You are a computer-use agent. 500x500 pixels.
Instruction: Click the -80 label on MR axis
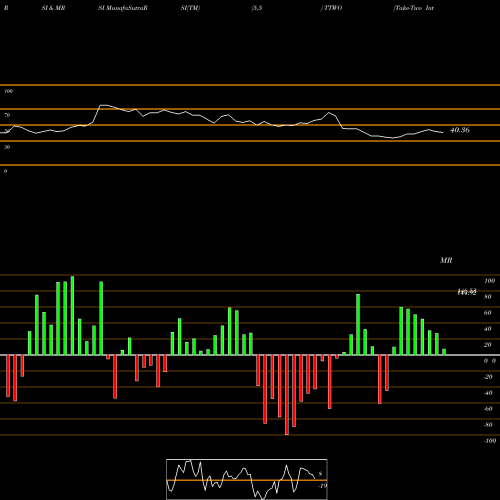488,425
